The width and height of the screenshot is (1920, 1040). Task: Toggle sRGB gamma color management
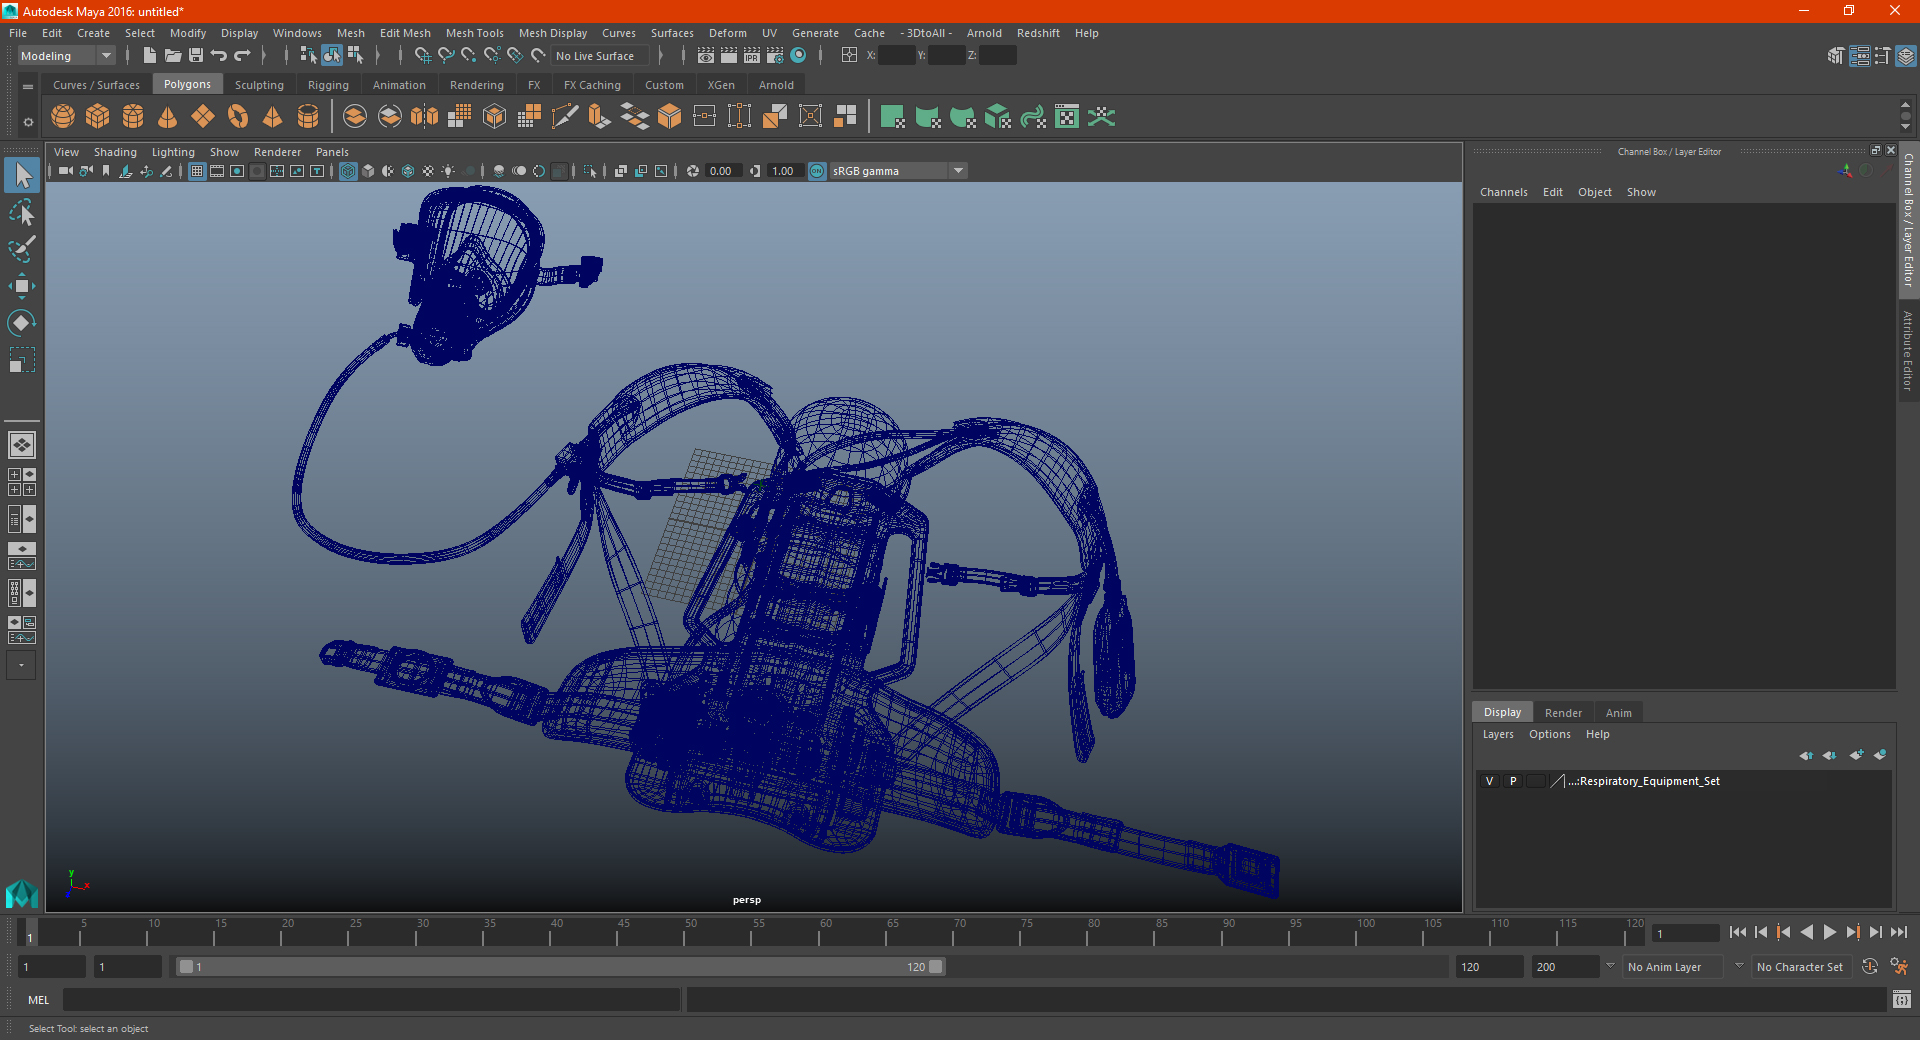[x=817, y=171]
